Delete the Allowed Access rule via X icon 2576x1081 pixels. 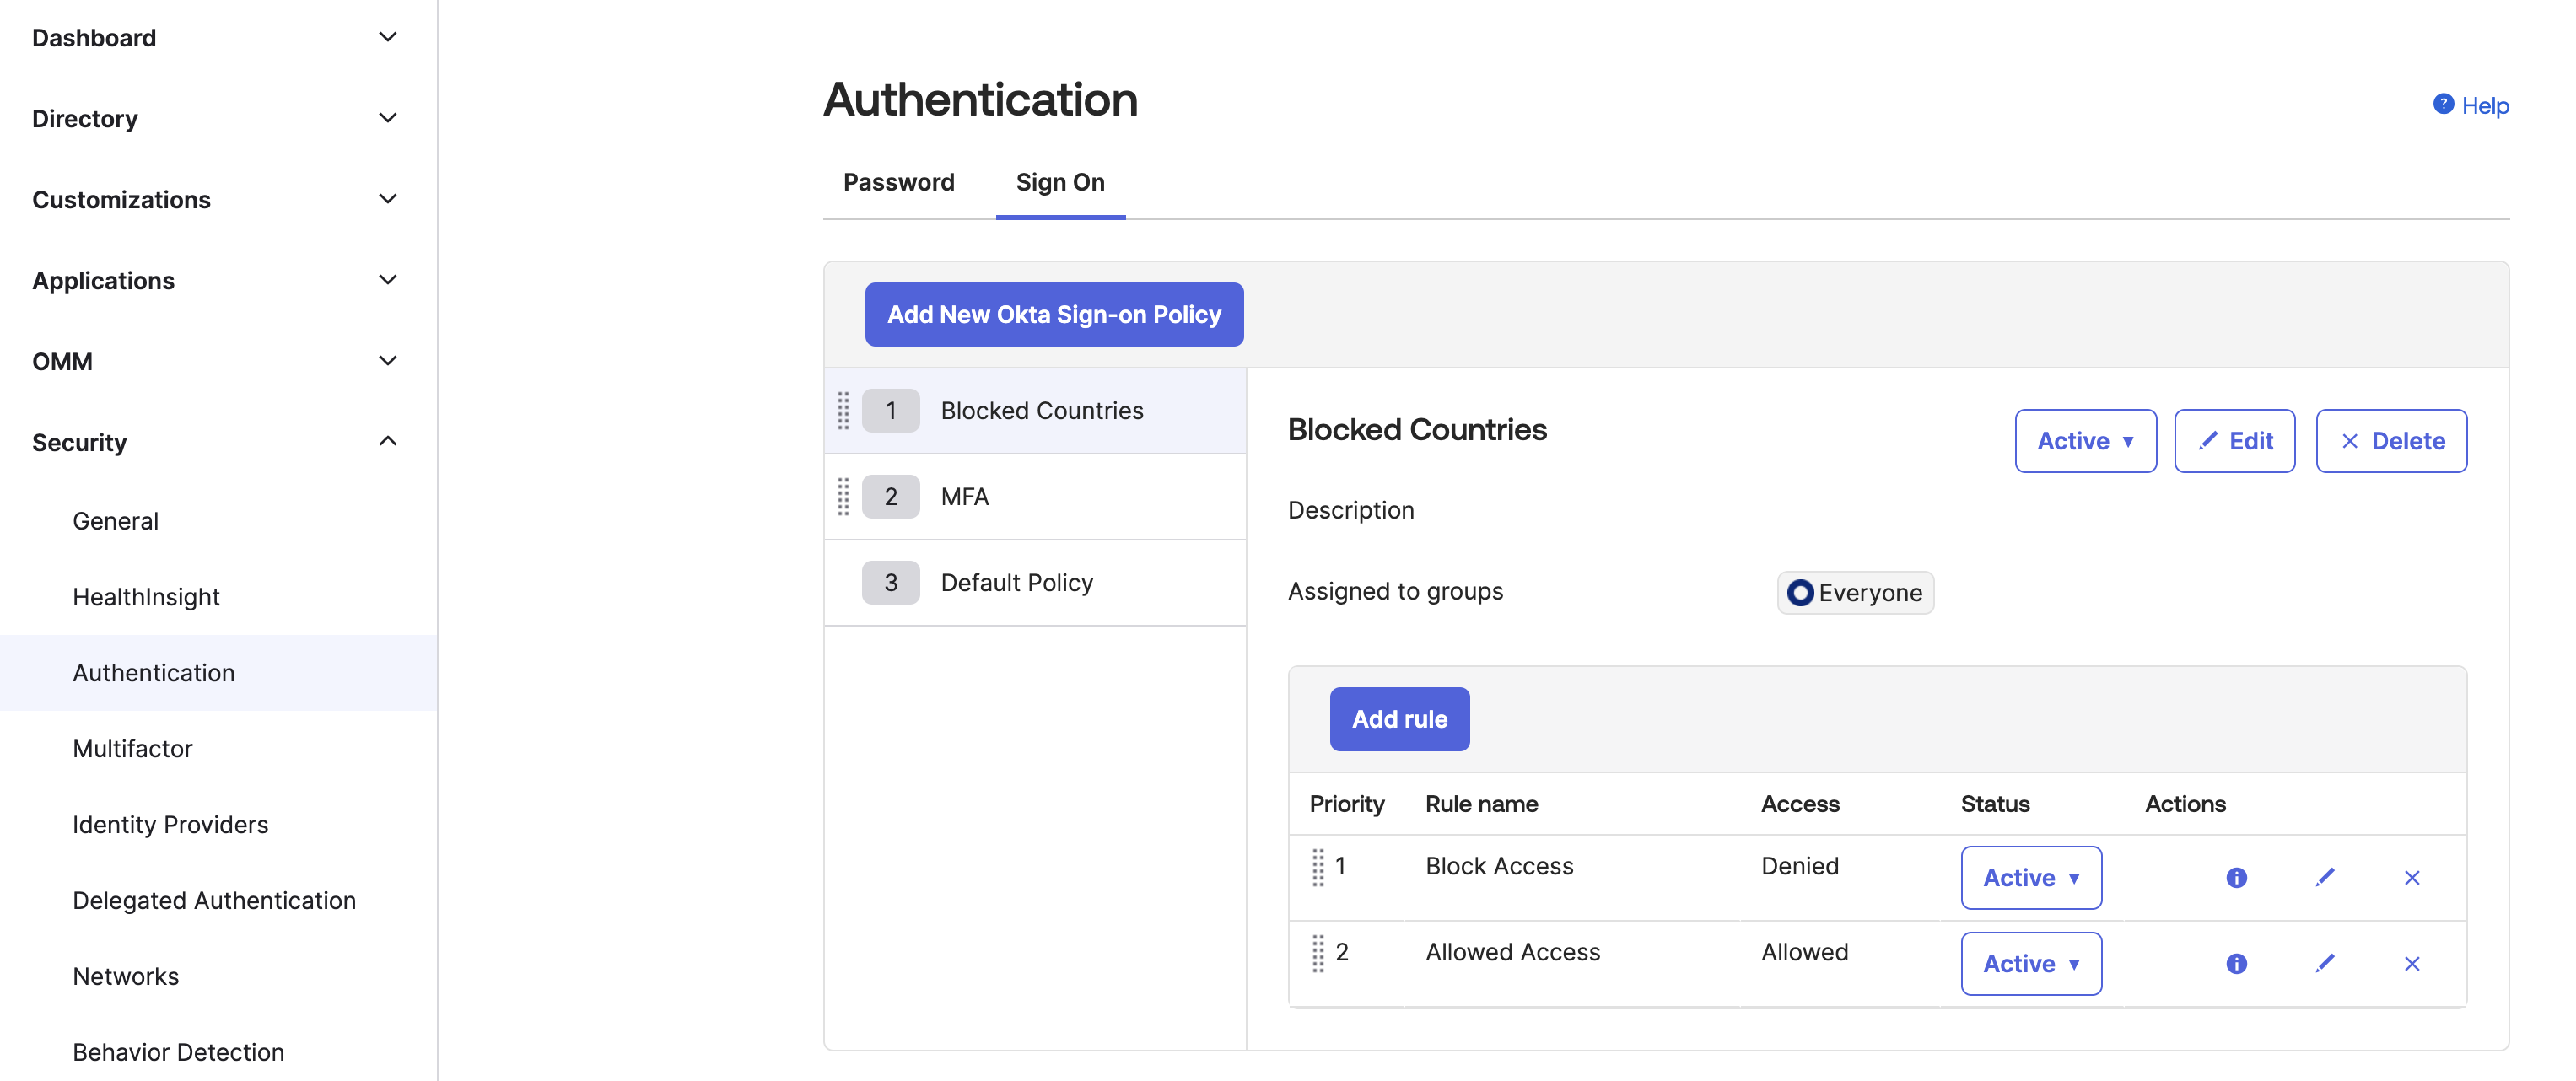point(2412,963)
